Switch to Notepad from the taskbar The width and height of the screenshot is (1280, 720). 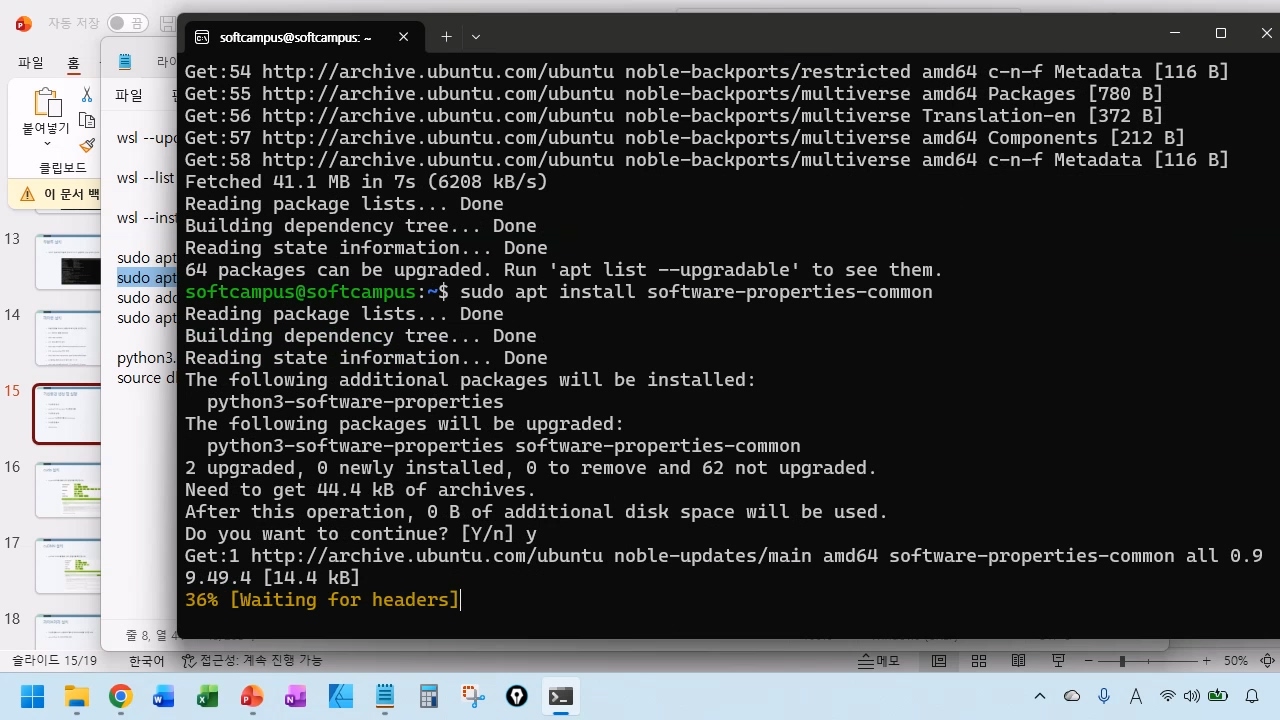385,697
